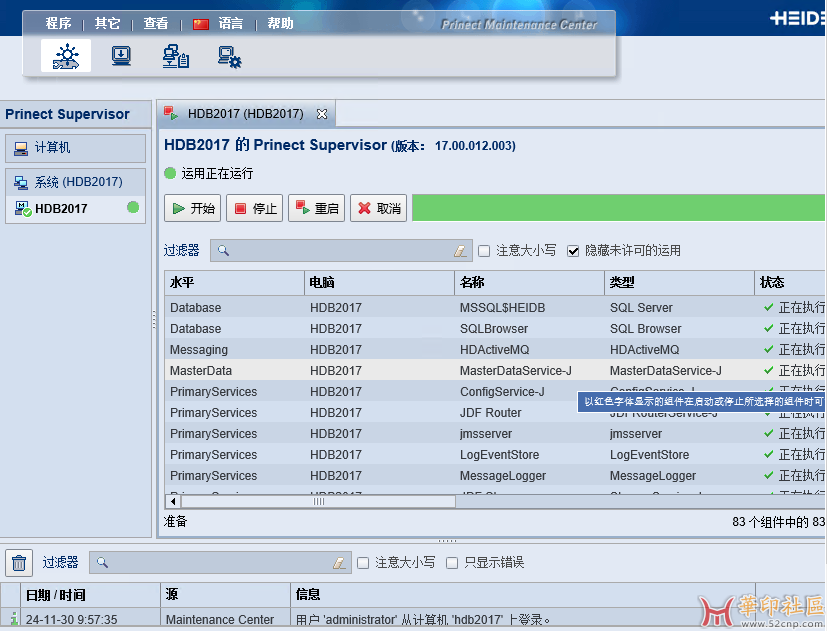Click the 开始 start button
Image resolution: width=827 pixels, height=631 pixels.
193,208
